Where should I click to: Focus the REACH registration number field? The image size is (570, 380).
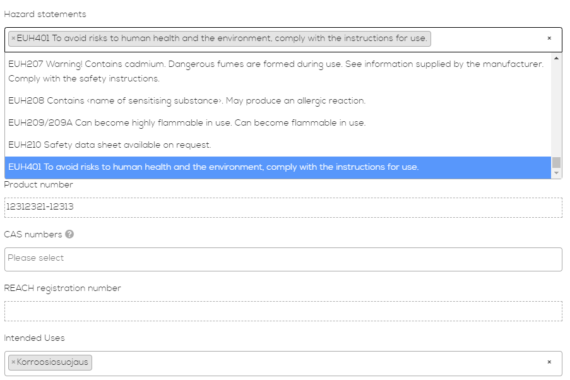(x=283, y=311)
